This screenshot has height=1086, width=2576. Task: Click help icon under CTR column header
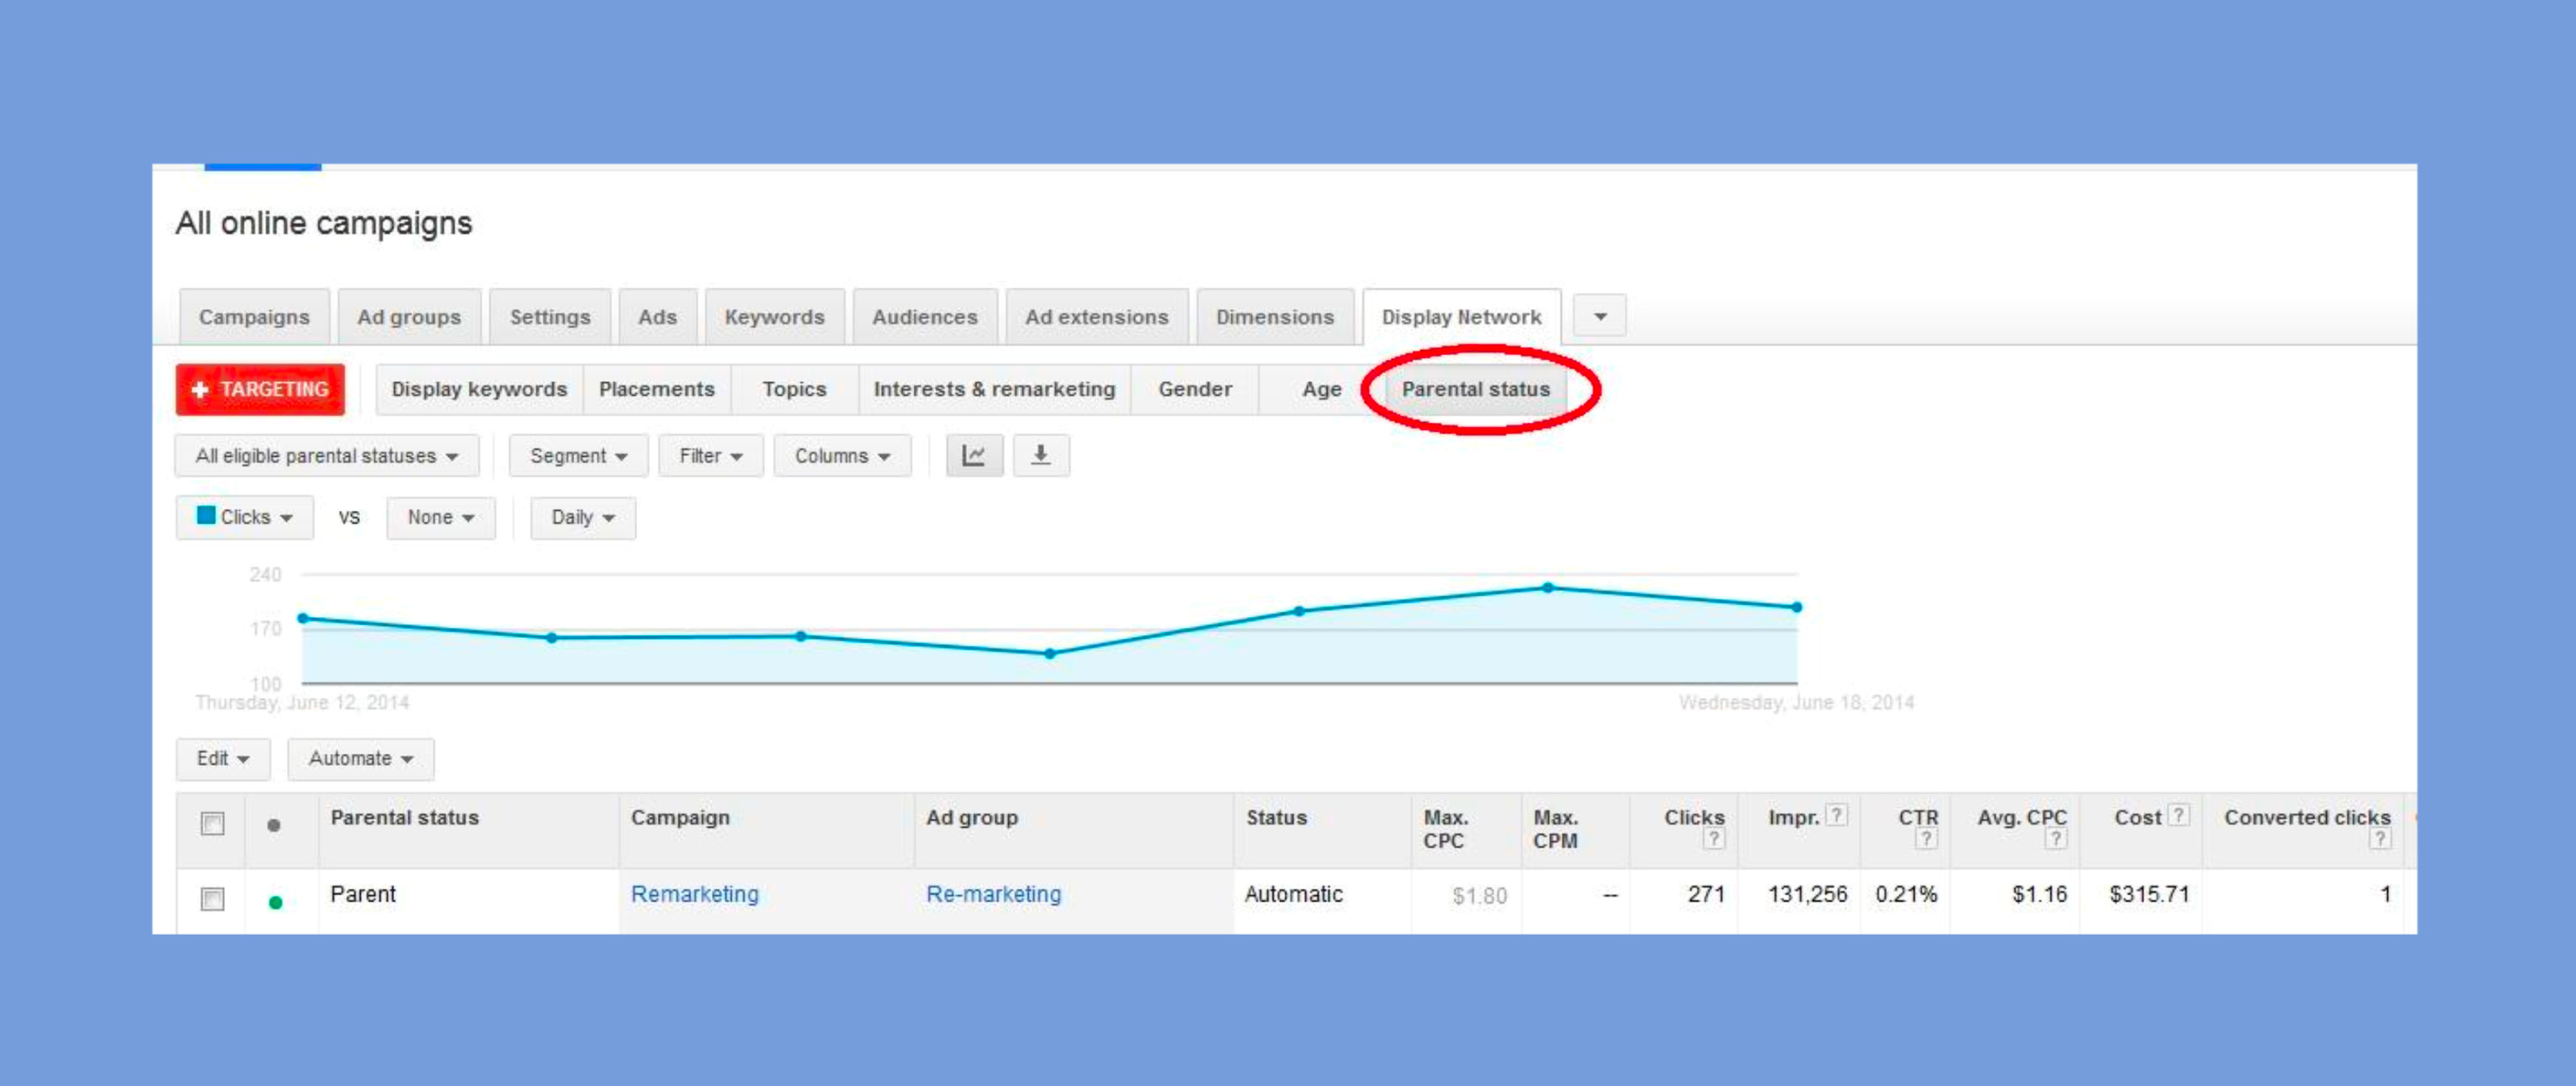pyautogui.click(x=1925, y=839)
